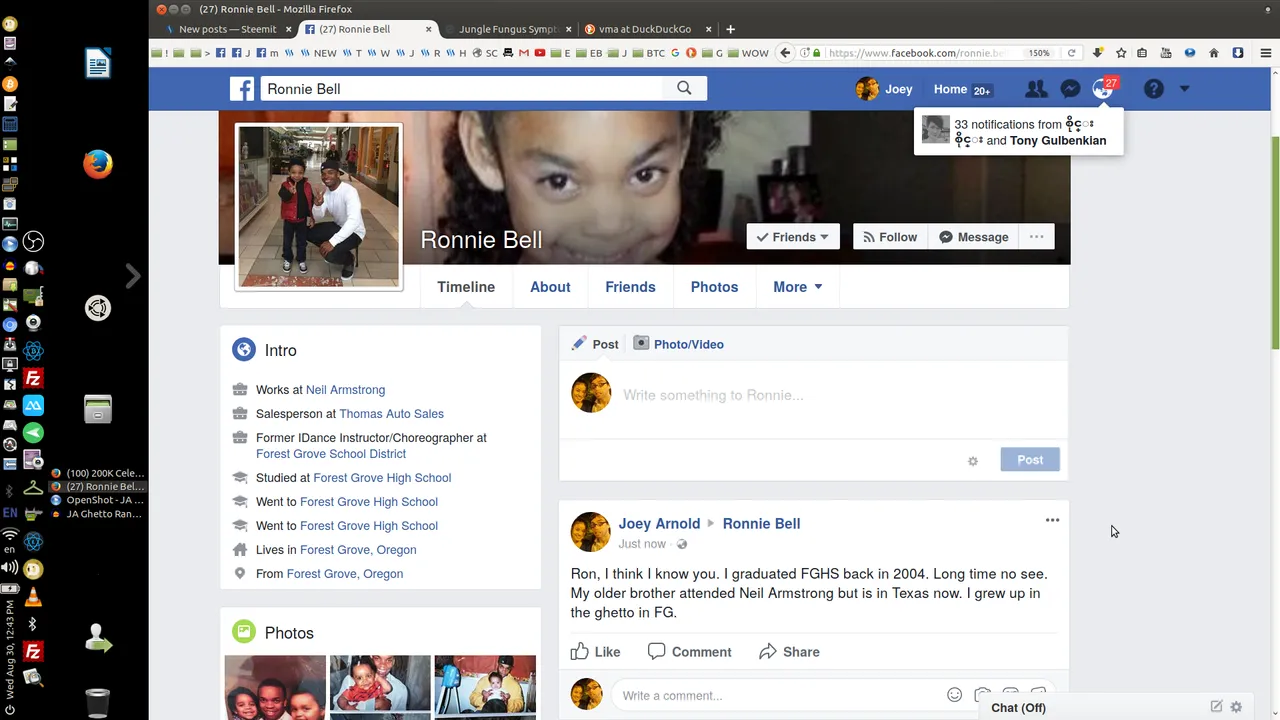Open Neil Armstrong workplace link

(345, 390)
